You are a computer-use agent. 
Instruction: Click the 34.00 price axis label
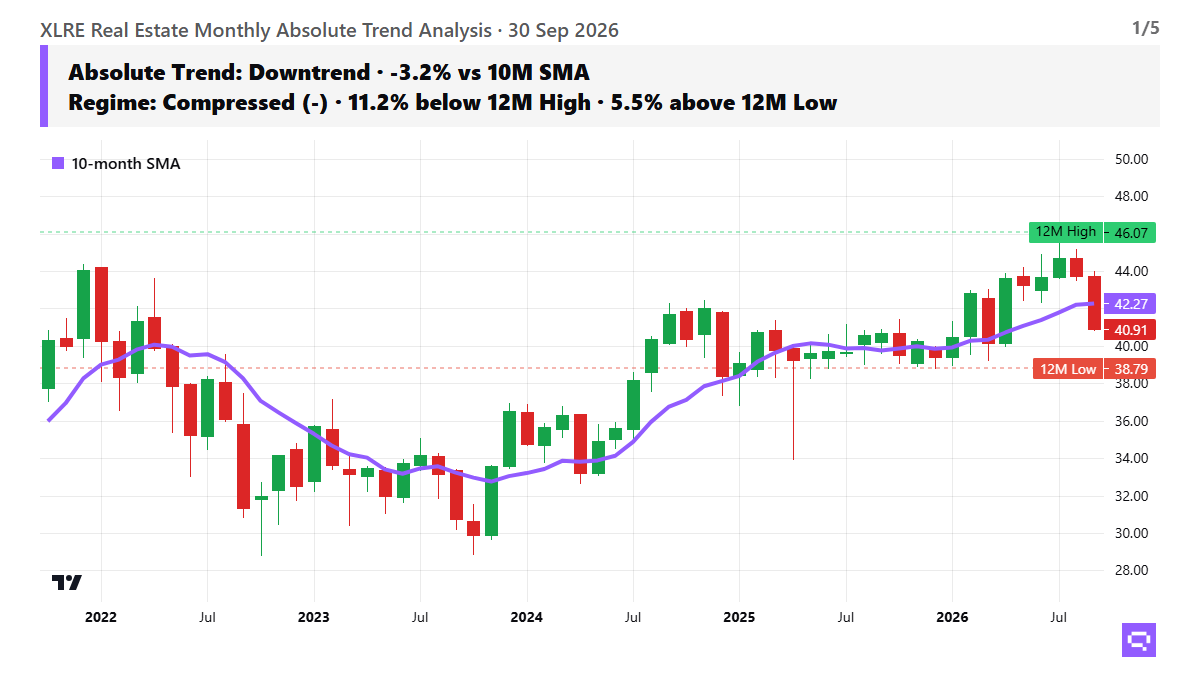(1131, 458)
